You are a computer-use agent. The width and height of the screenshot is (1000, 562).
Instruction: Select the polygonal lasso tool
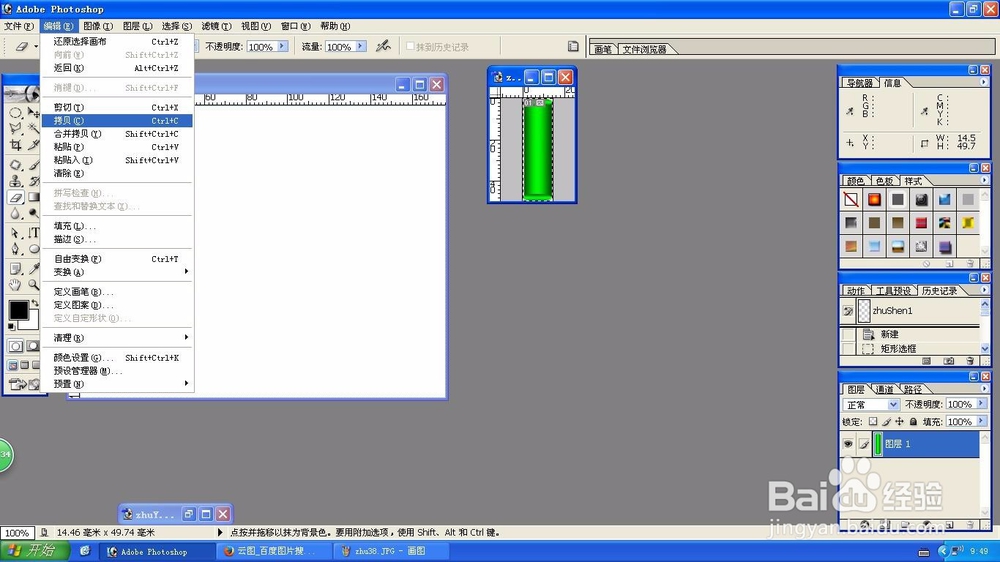[x=15, y=129]
